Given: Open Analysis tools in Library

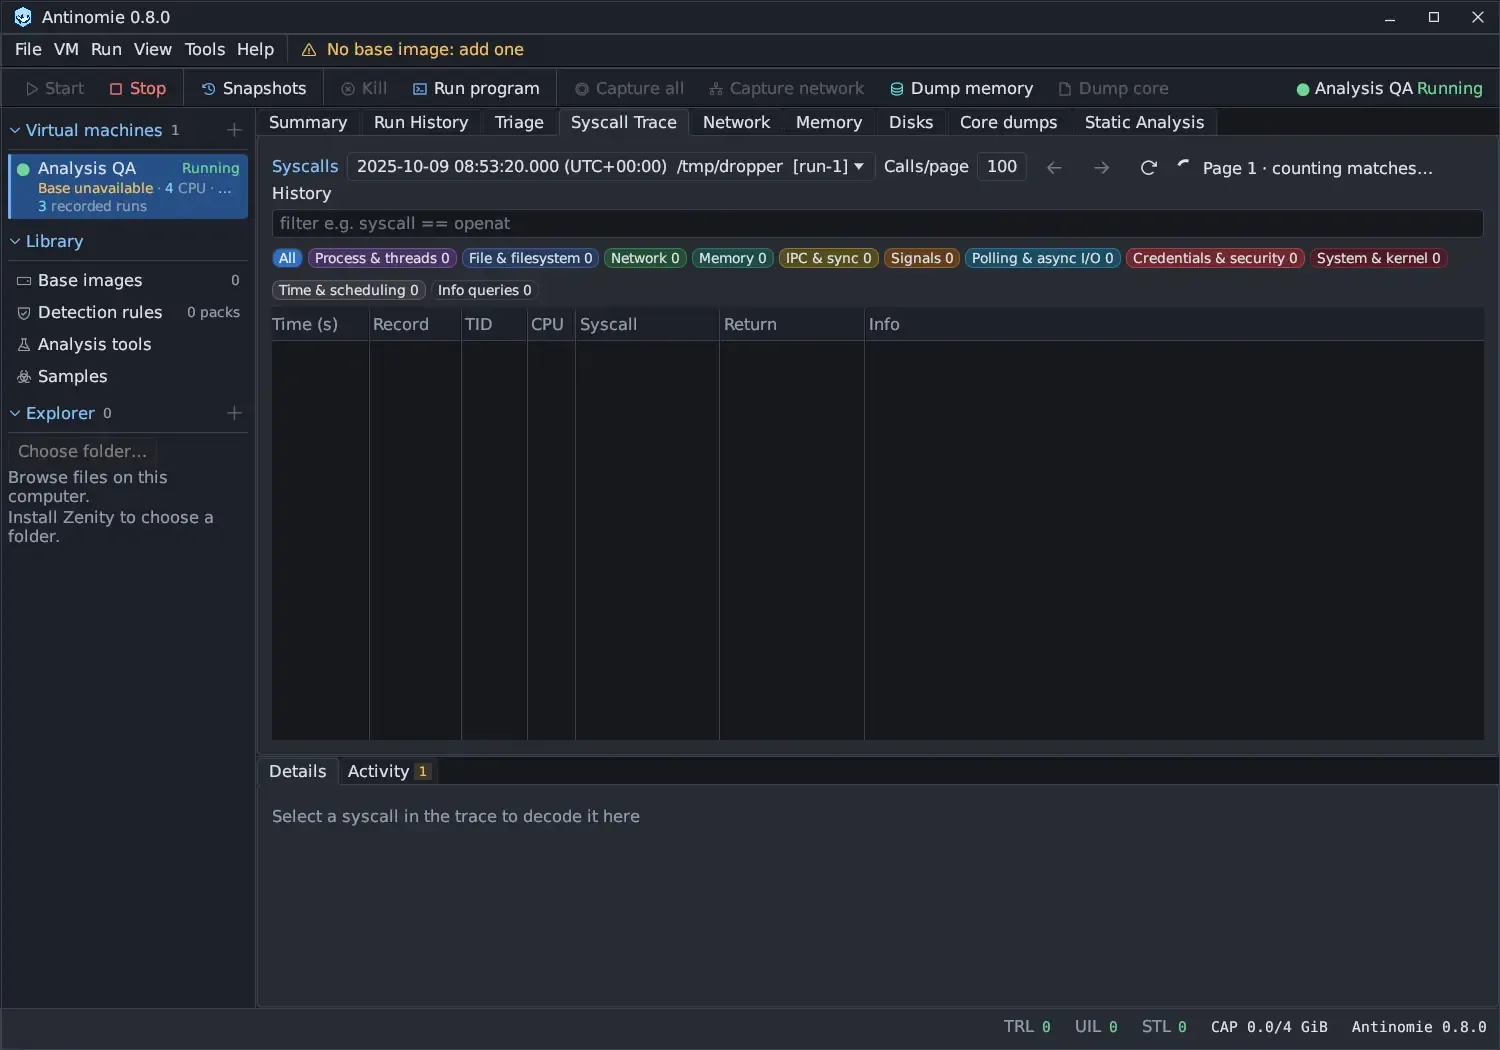Looking at the screenshot, I should pyautogui.click(x=128, y=344).
